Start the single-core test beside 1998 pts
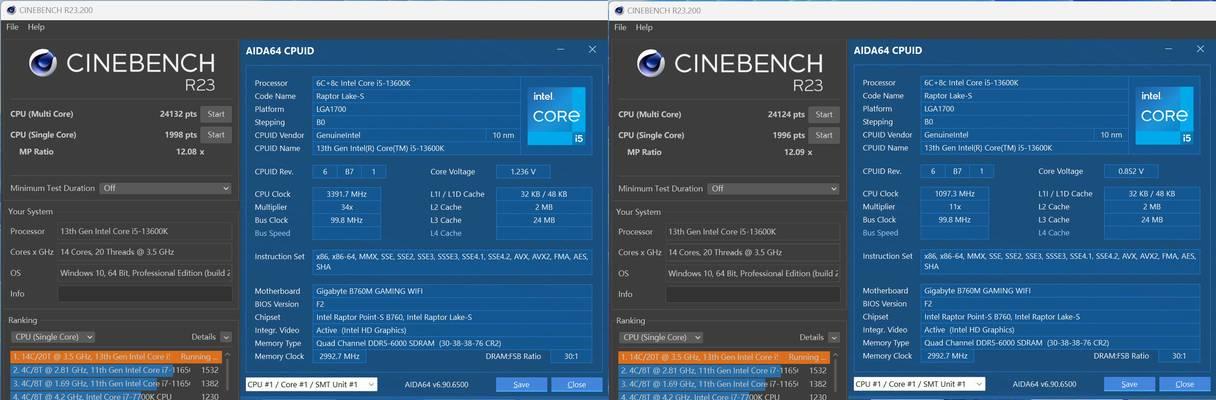This screenshot has height=400, width=1216. [x=217, y=134]
